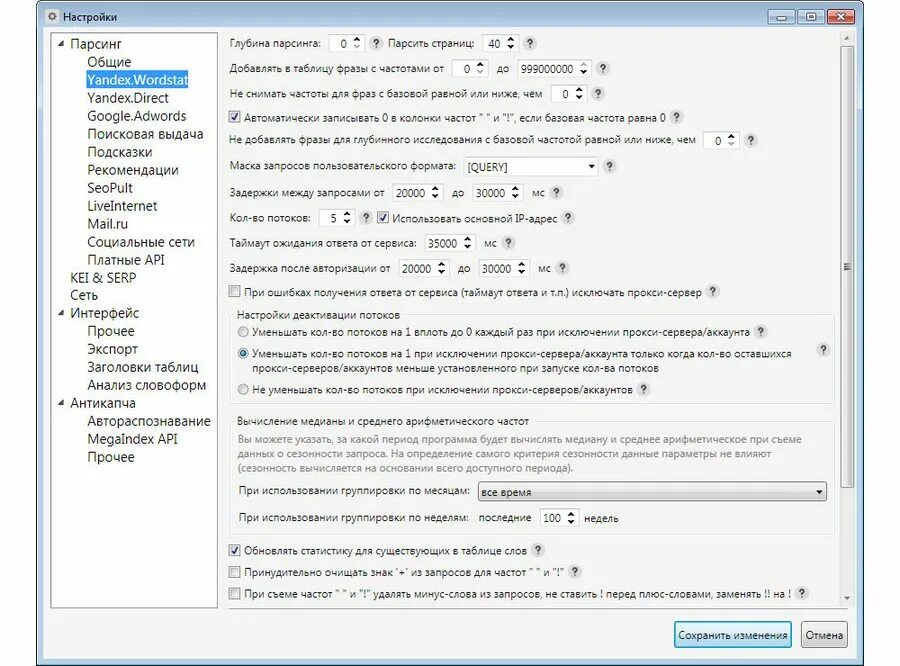900x666 pixels.
Task: Click help icon for second deactivation radio option
Action: click(x=823, y=350)
